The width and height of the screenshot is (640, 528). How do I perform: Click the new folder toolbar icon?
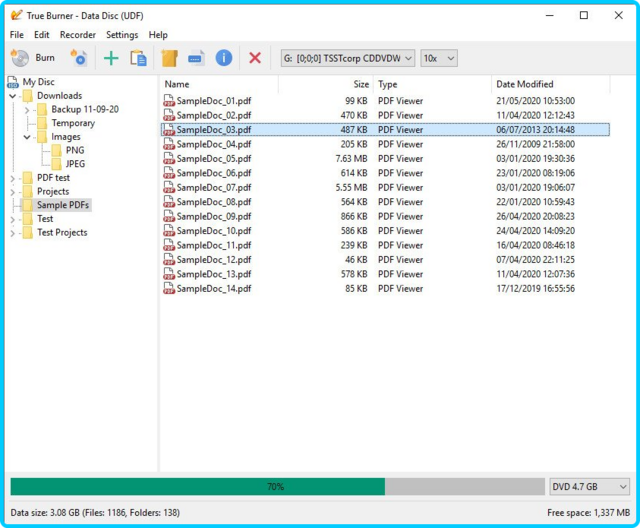(x=169, y=58)
